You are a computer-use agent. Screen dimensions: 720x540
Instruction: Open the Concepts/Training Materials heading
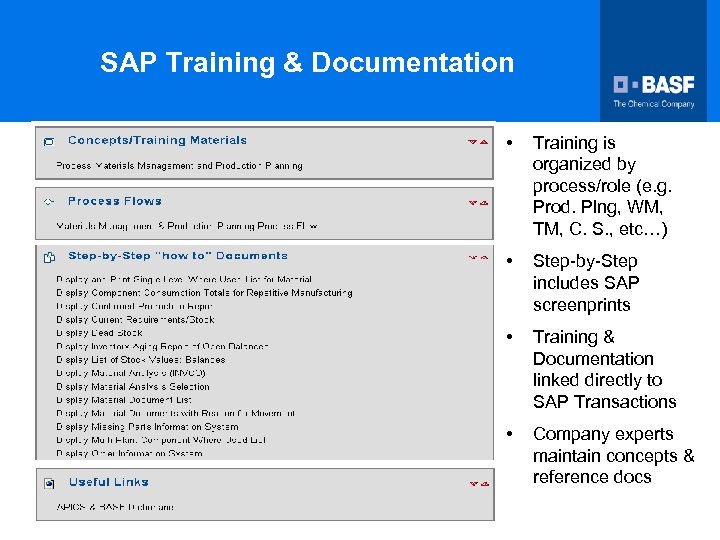[157, 140]
